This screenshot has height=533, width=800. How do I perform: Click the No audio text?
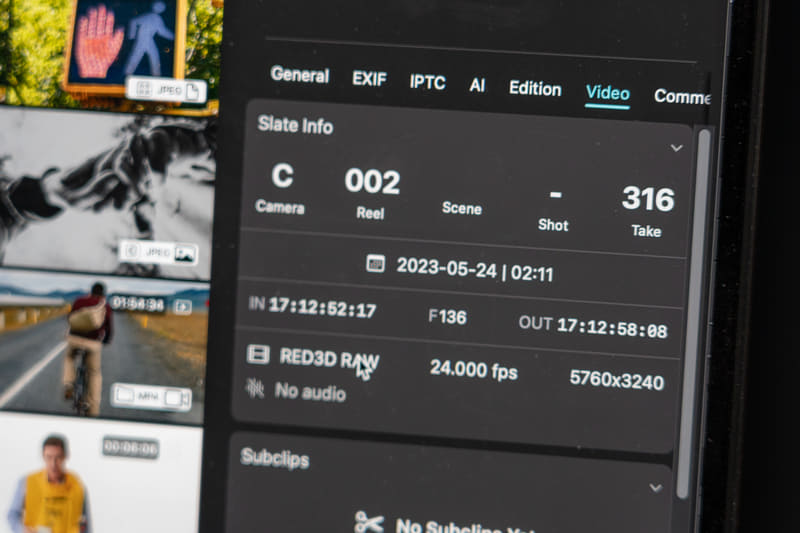point(310,392)
